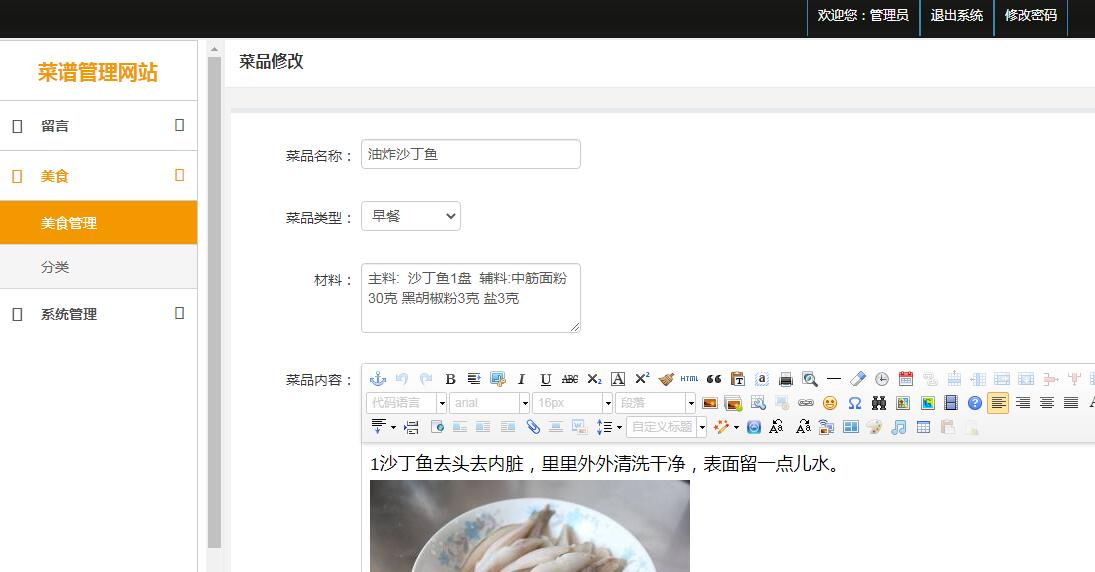
Task: Open the 段落 paragraph format dropdown
Action: [x=655, y=403]
